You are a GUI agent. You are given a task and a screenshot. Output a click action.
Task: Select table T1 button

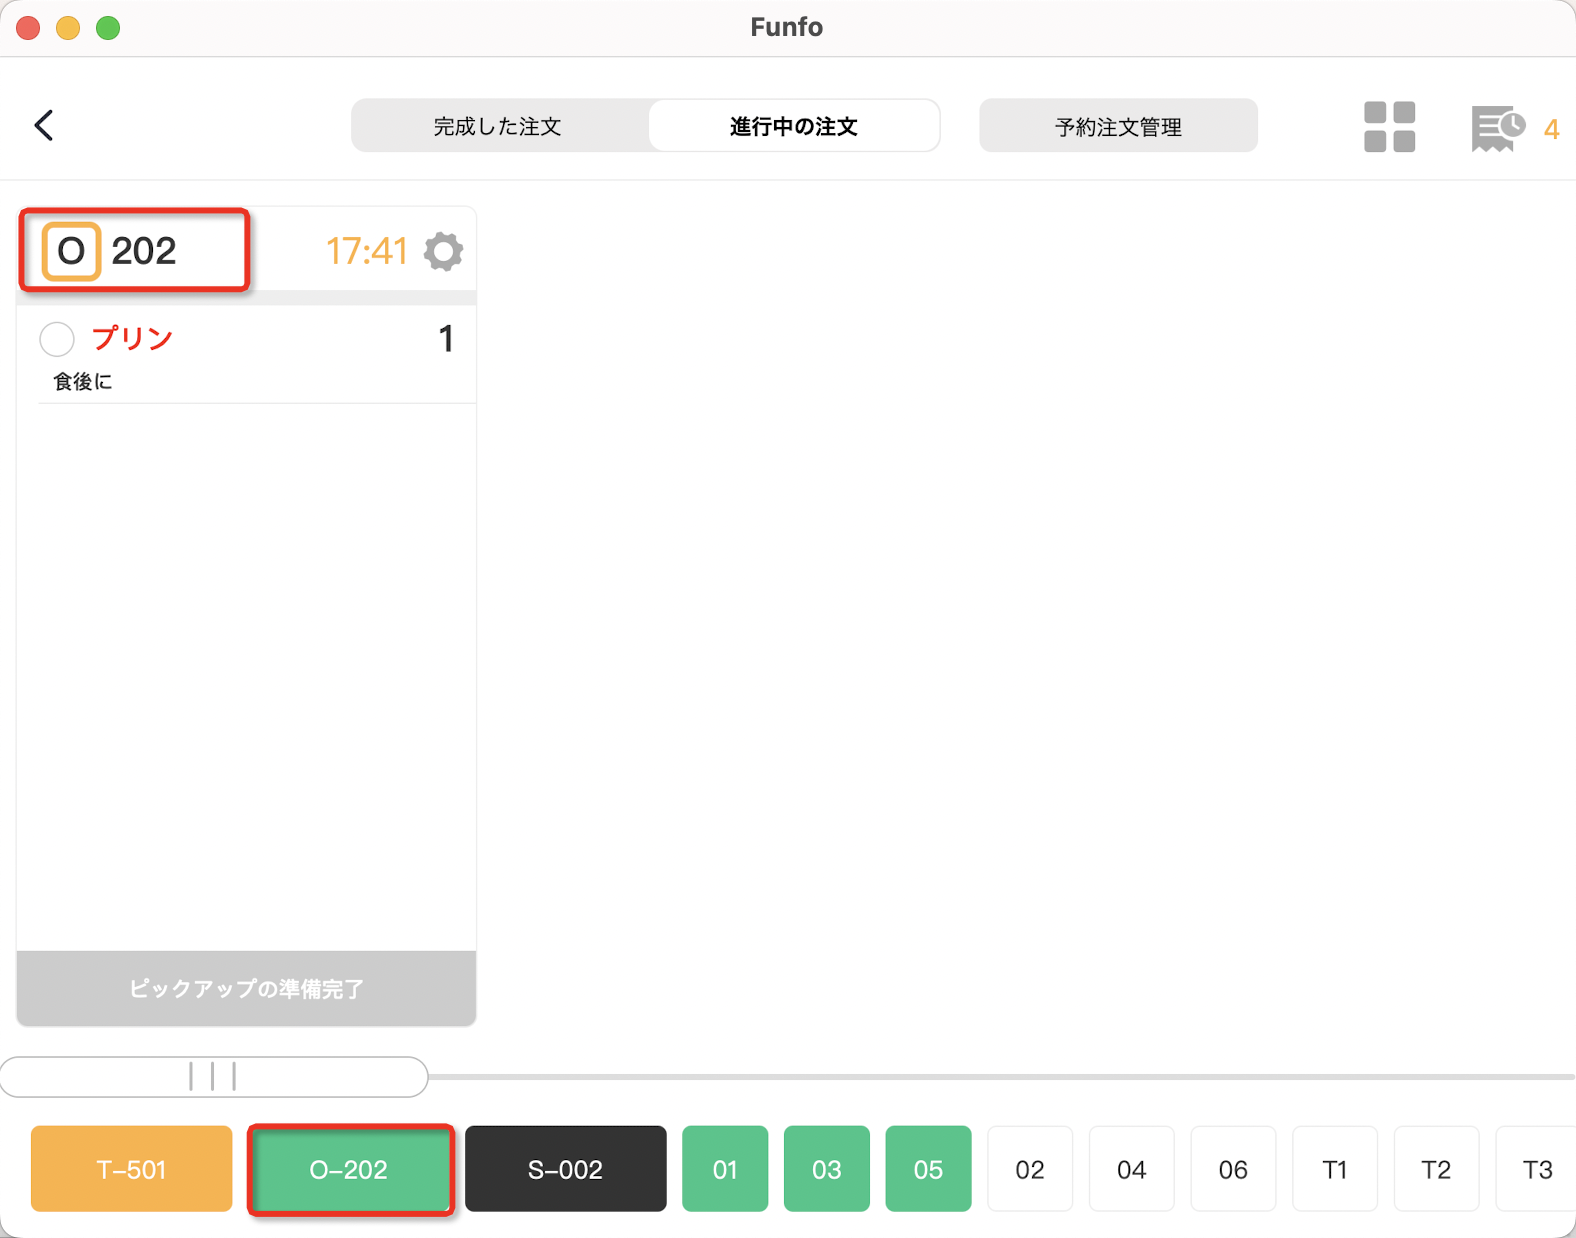point(1335,1169)
